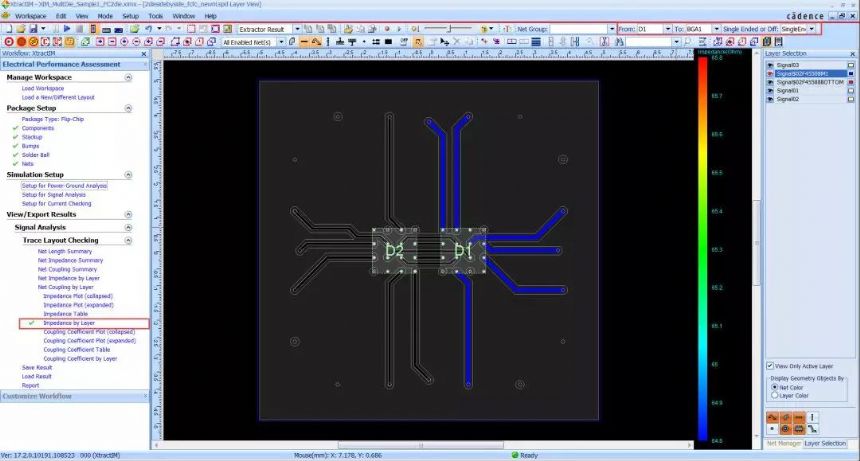
Task: Click Net Impedance Summary link
Action: coord(70,260)
